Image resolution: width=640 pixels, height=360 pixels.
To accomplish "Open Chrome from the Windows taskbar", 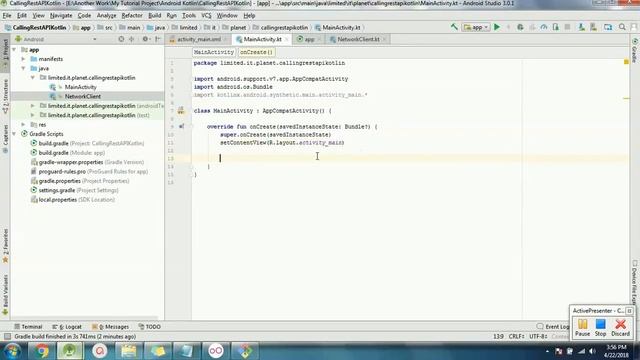I will coord(41,351).
